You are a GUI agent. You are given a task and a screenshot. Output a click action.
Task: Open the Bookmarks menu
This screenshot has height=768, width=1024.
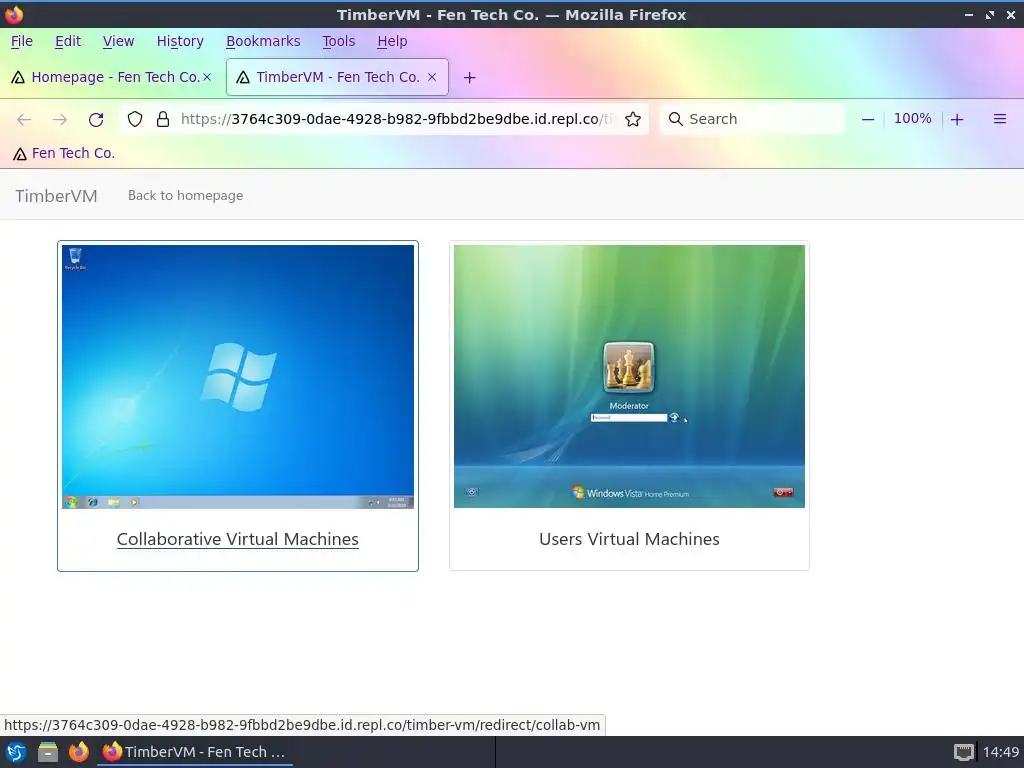[x=263, y=41]
